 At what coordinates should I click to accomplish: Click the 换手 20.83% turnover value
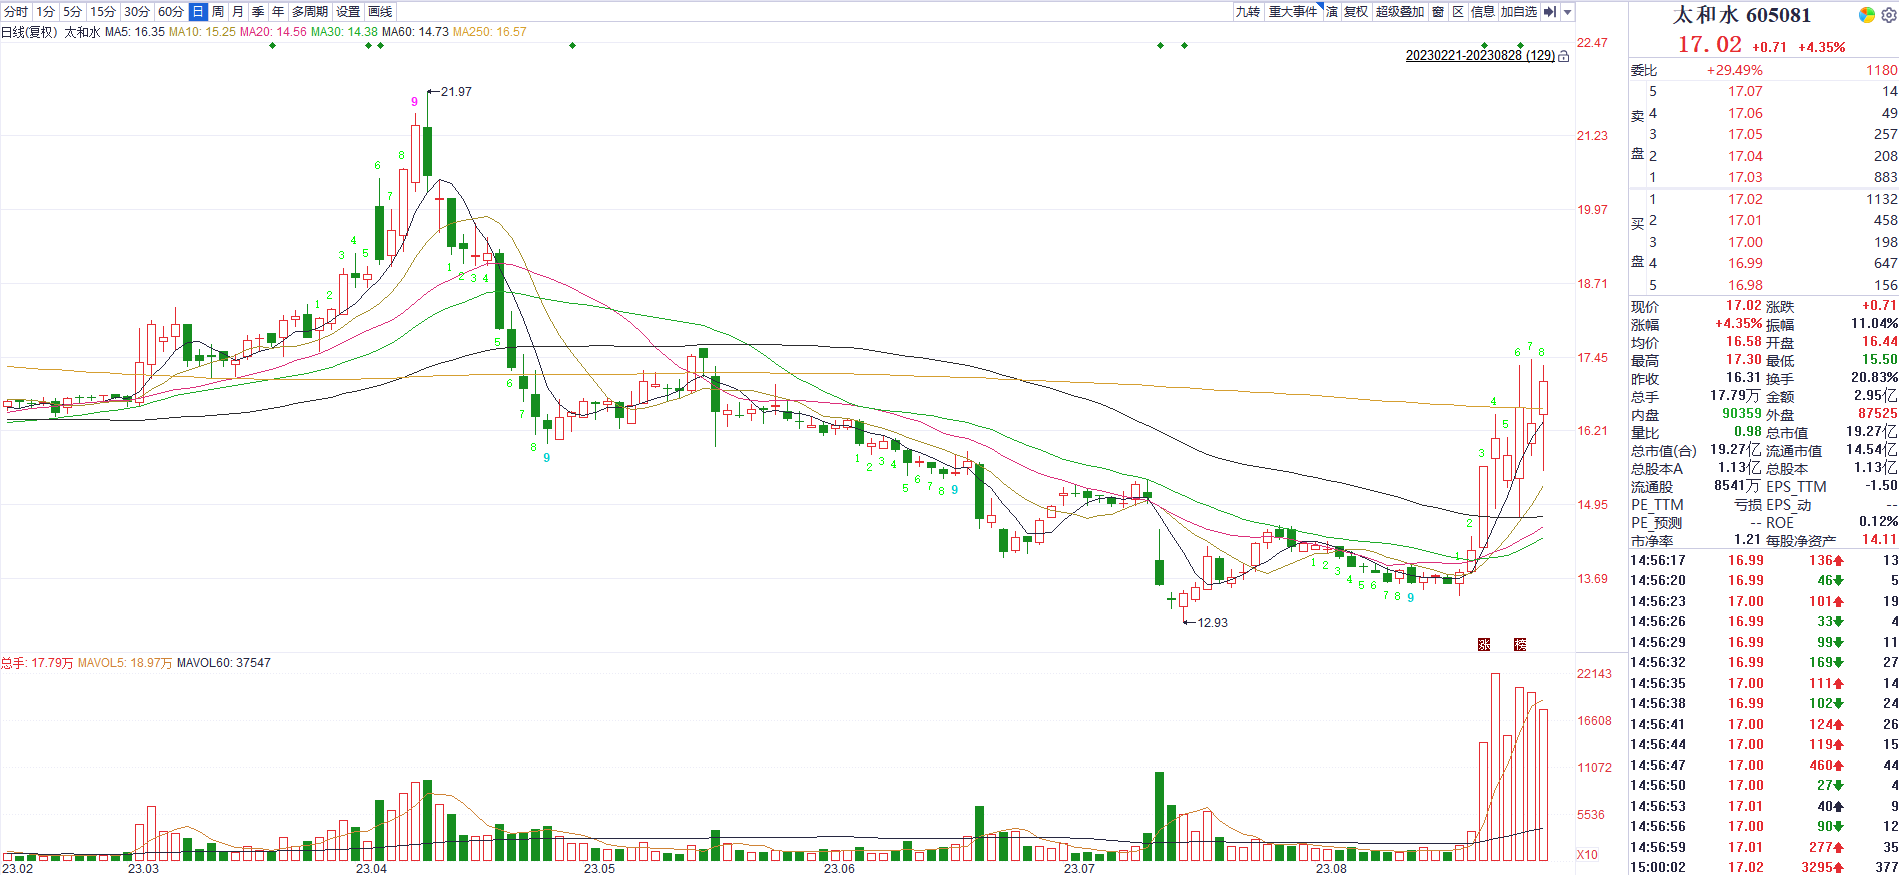pyautogui.click(x=1874, y=377)
